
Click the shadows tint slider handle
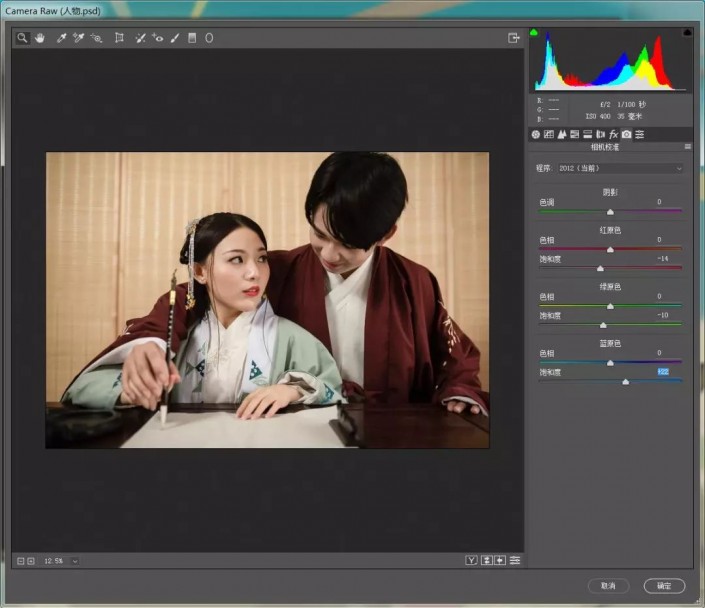tap(610, 211)
